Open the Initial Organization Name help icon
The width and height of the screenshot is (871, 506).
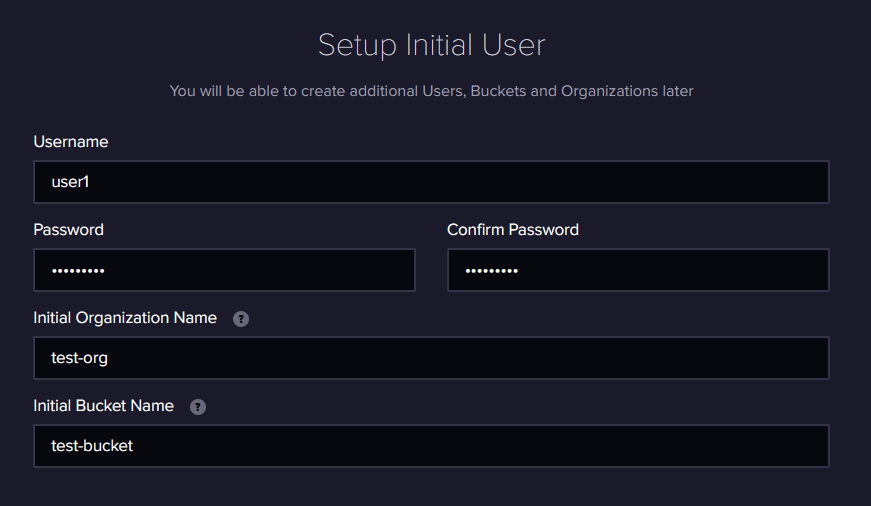point(241,319)
